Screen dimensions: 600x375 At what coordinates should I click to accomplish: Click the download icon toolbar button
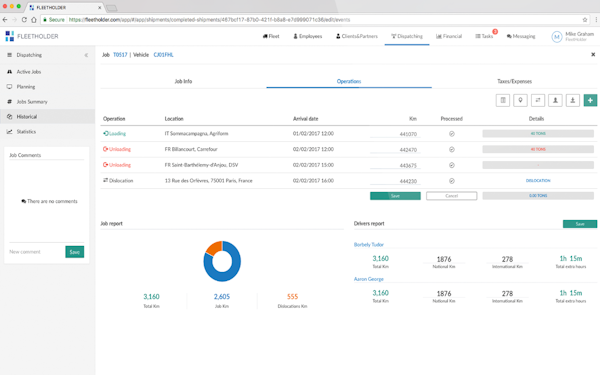point(573,100)
